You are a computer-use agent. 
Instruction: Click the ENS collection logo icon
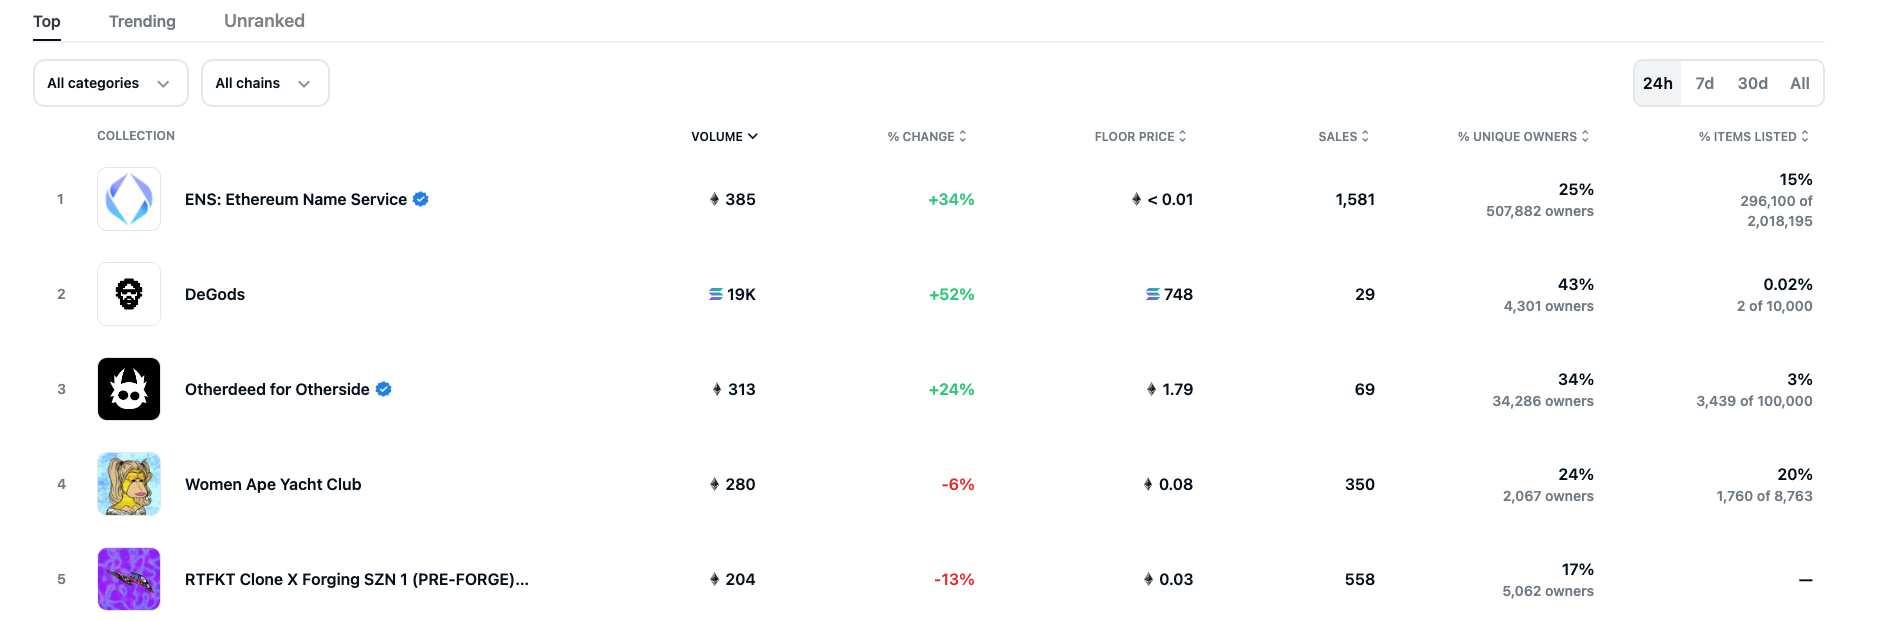click(x=129, y=199)
